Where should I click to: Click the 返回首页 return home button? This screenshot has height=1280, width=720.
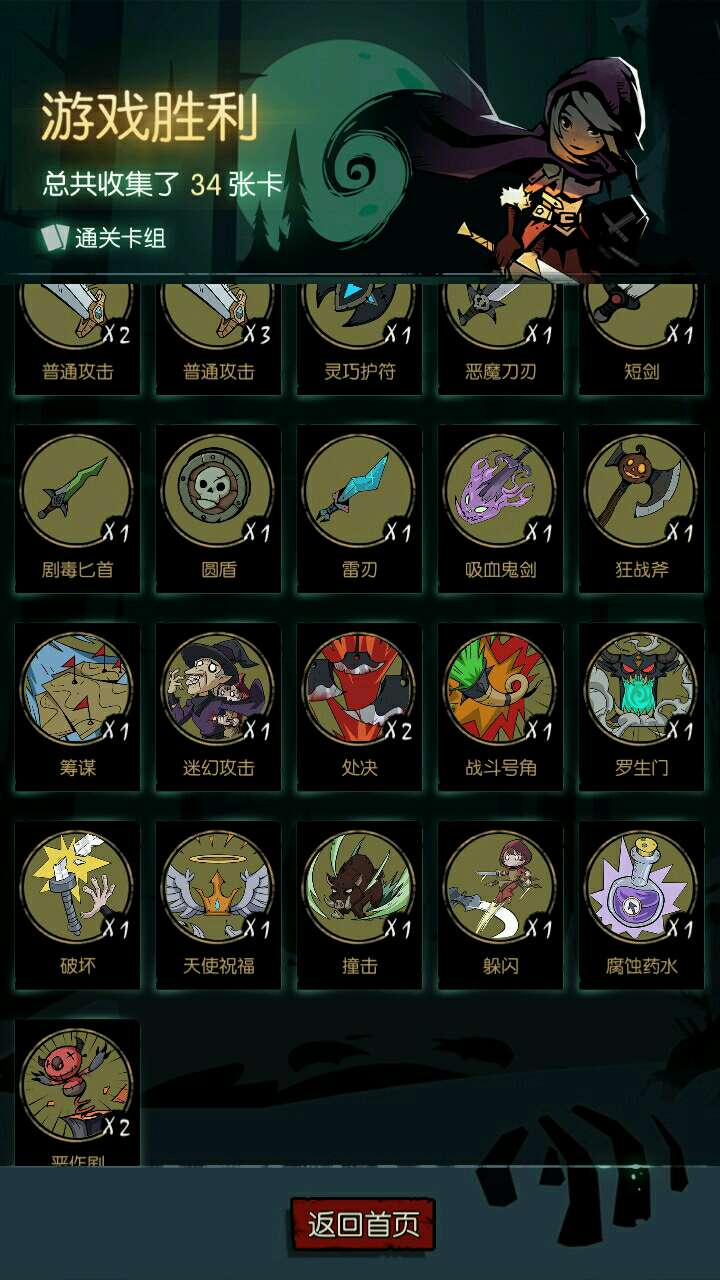(363, 1224)
